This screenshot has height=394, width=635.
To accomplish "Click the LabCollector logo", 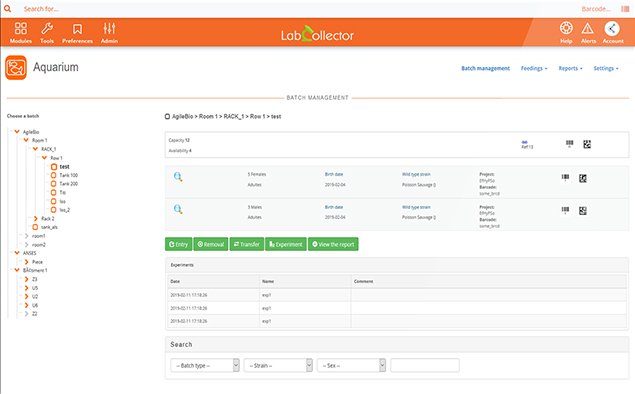I will [317, 34].
